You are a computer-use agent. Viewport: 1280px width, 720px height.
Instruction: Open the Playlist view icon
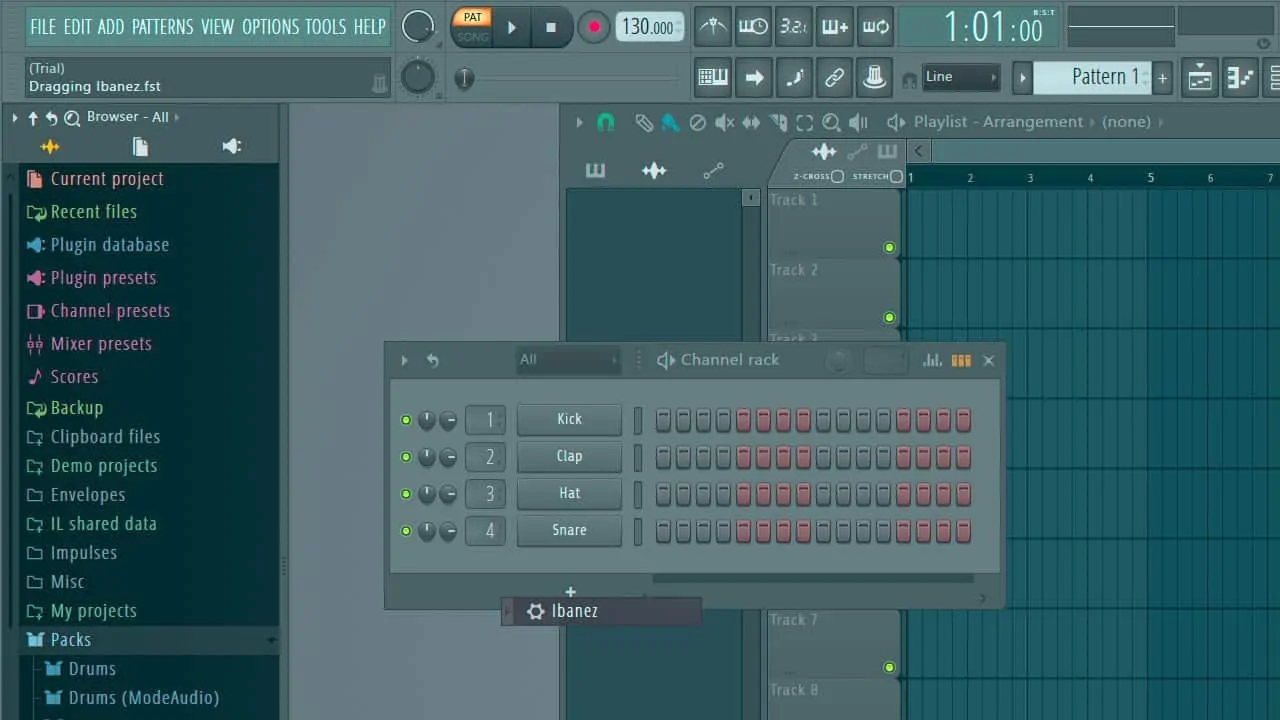click(x=1200, y=77)
